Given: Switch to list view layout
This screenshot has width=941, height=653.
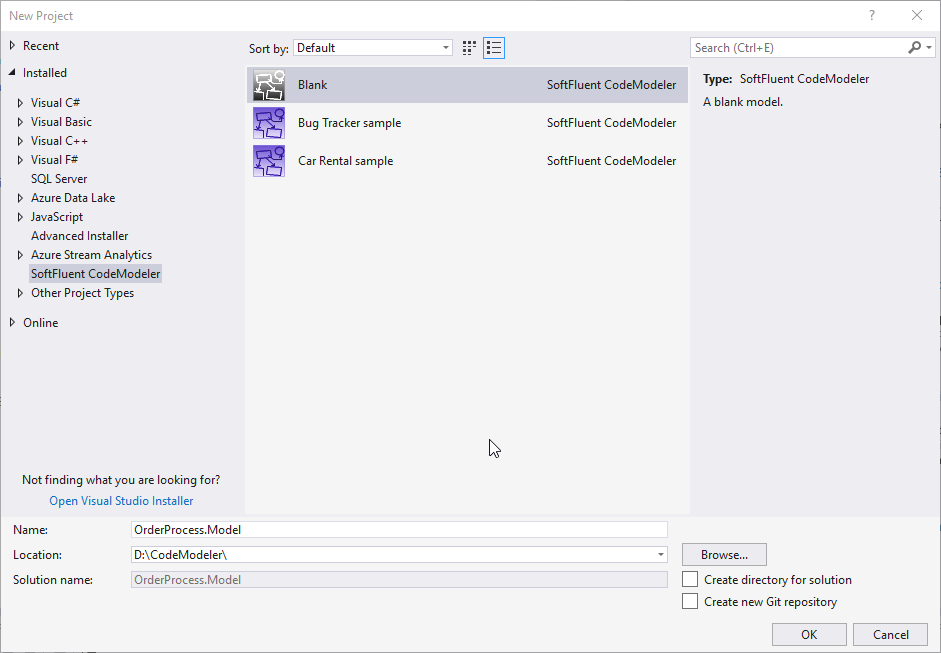Looking at the screenshot, I should click(494, 48).
